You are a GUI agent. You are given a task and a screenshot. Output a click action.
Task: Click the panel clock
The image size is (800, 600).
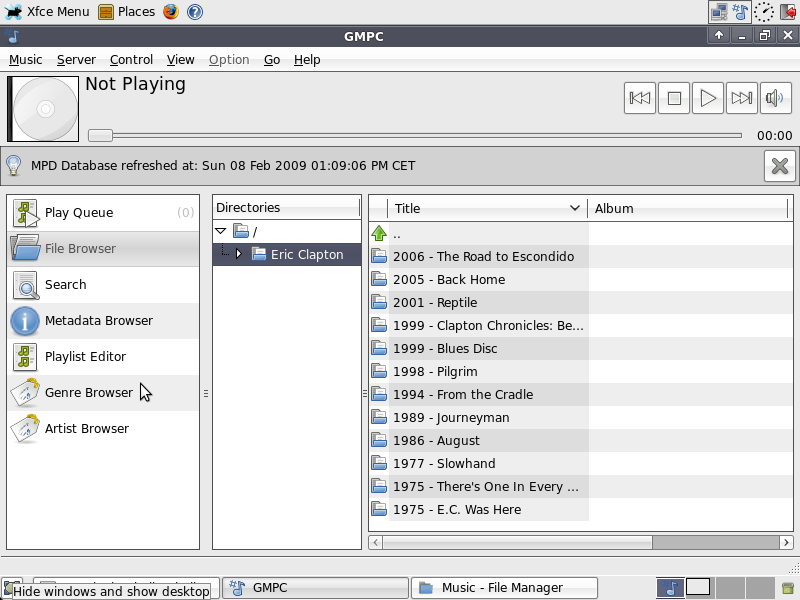(764, 12)
